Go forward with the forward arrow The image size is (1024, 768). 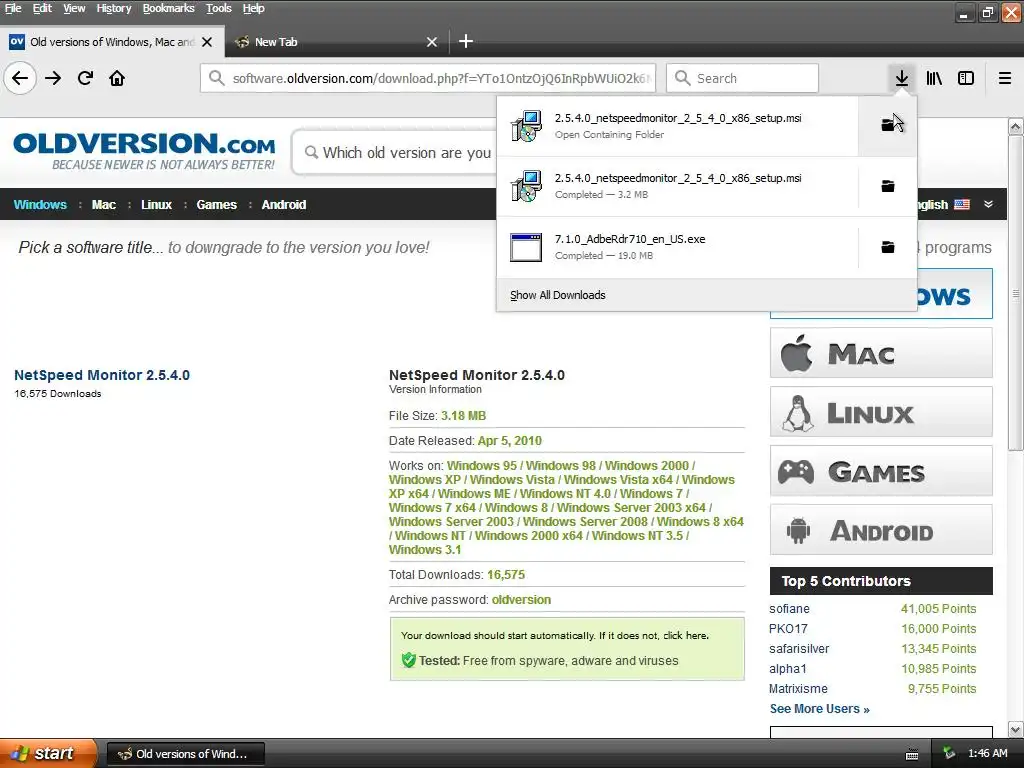(53, 78)
